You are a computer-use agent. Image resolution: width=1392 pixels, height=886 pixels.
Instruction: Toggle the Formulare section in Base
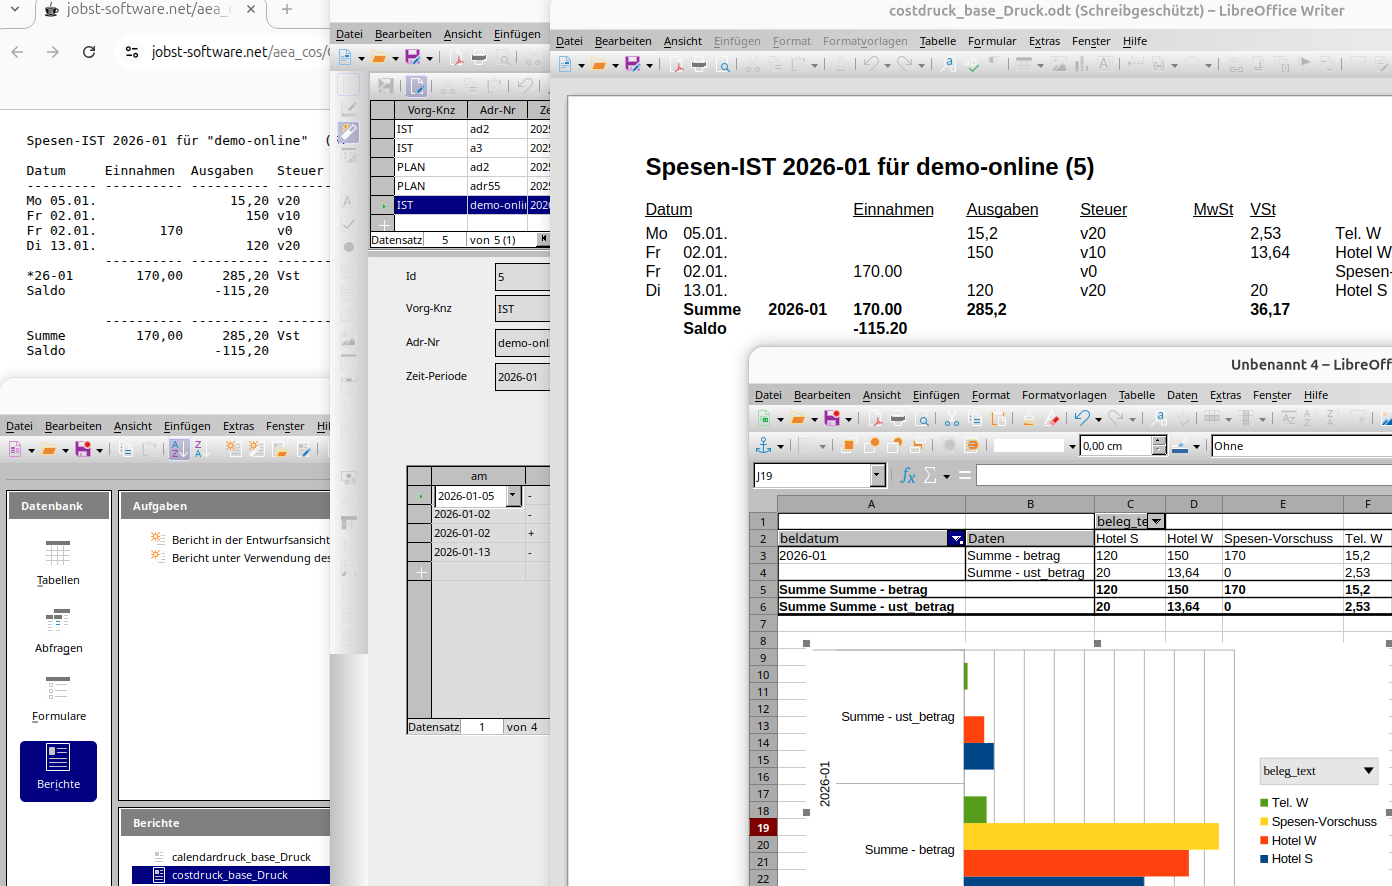58,699
